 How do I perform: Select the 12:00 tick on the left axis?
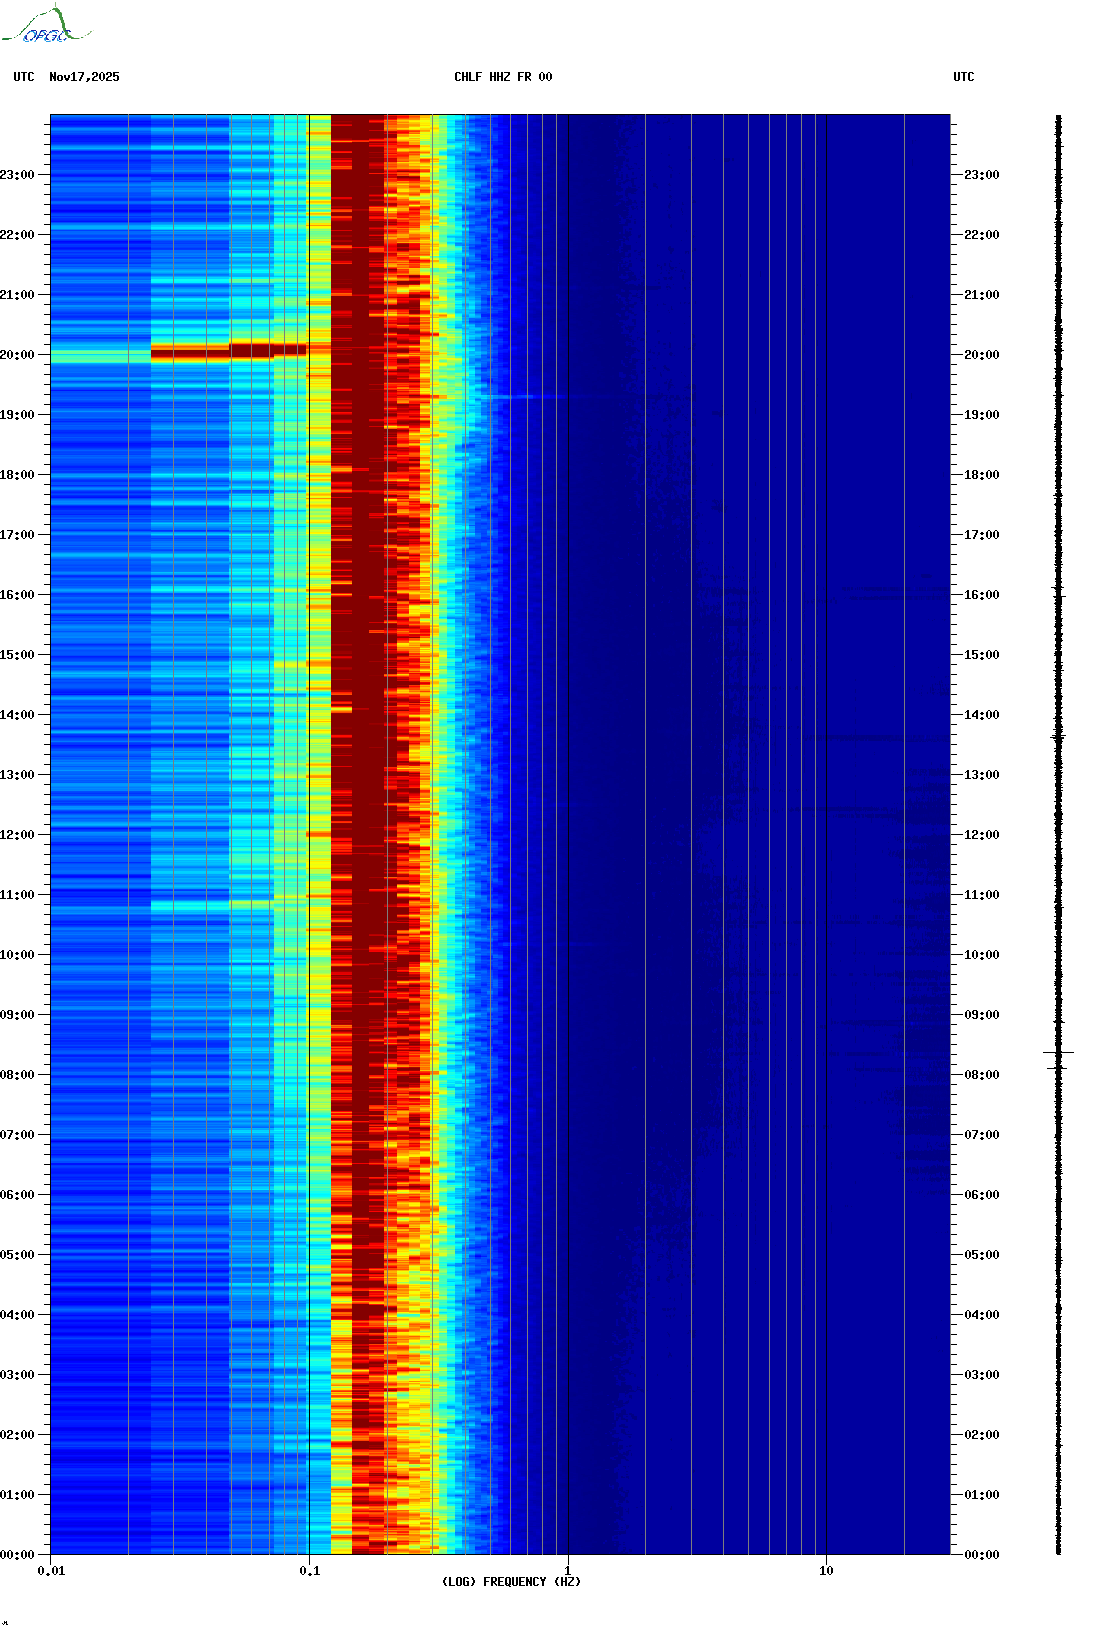18,835
